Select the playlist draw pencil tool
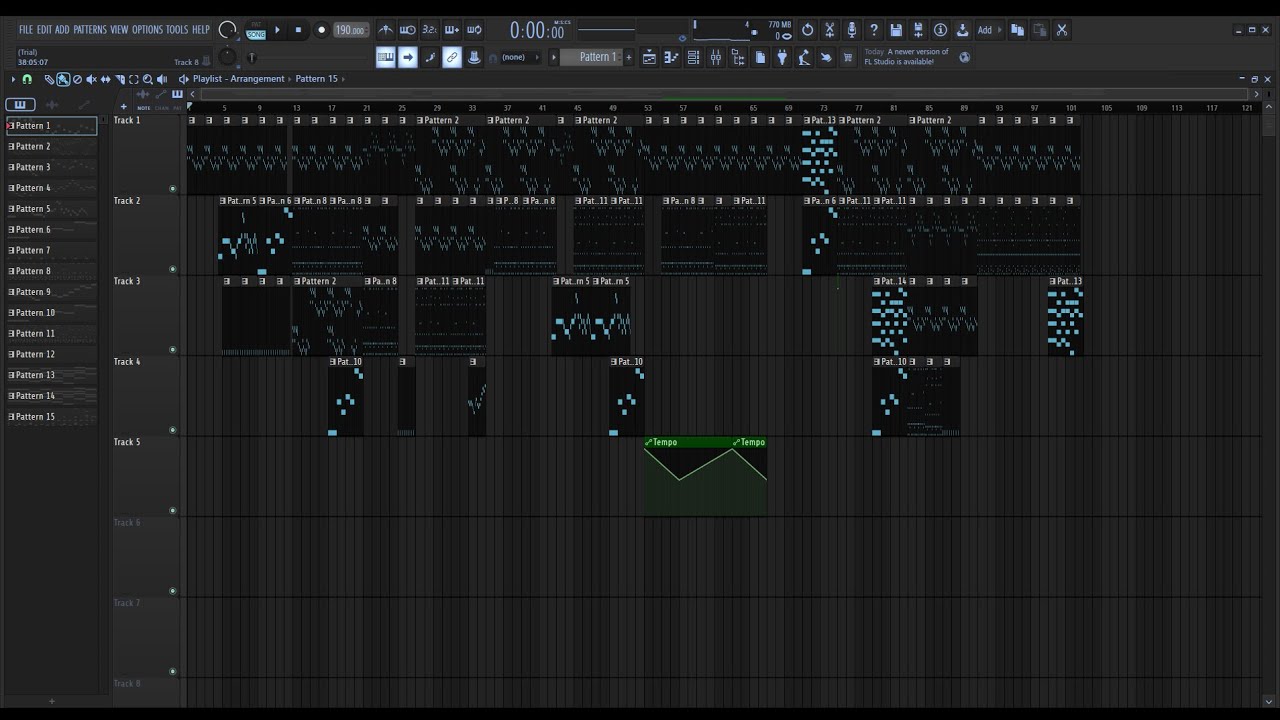Screen dimensions: 1280x720 pos(49,79)
